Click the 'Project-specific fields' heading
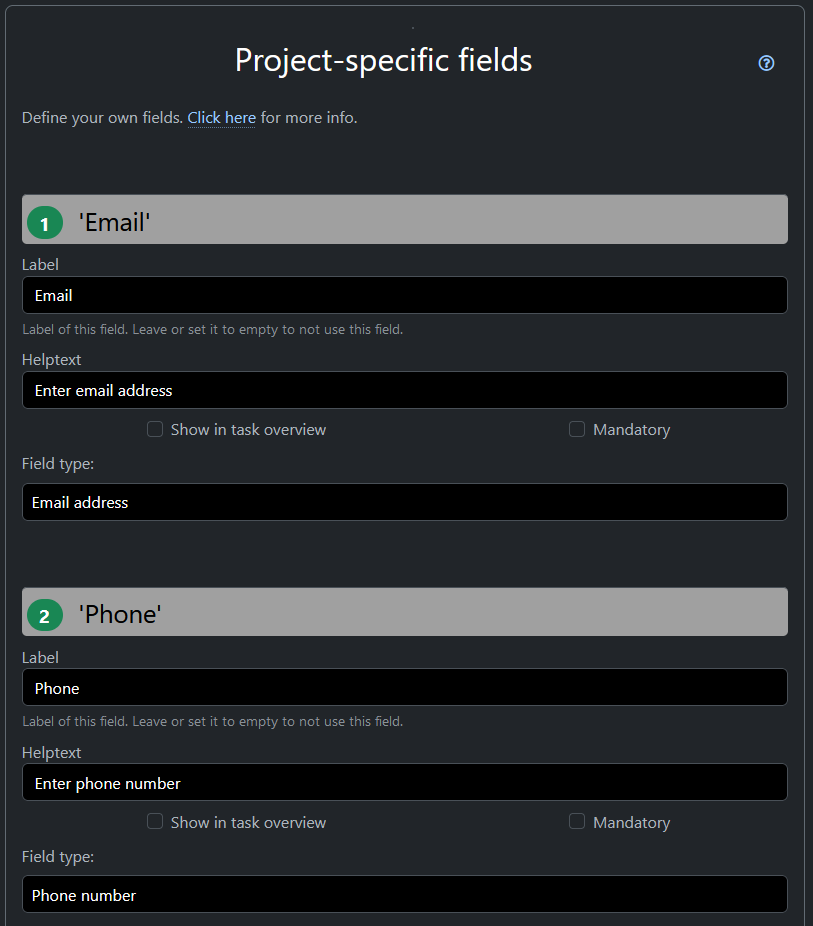This screenshot has width=813, height=926. tap(383, 60)
